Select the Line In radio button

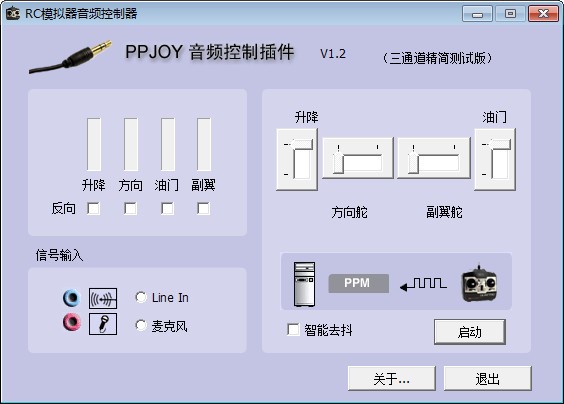[x=141, y=297]
